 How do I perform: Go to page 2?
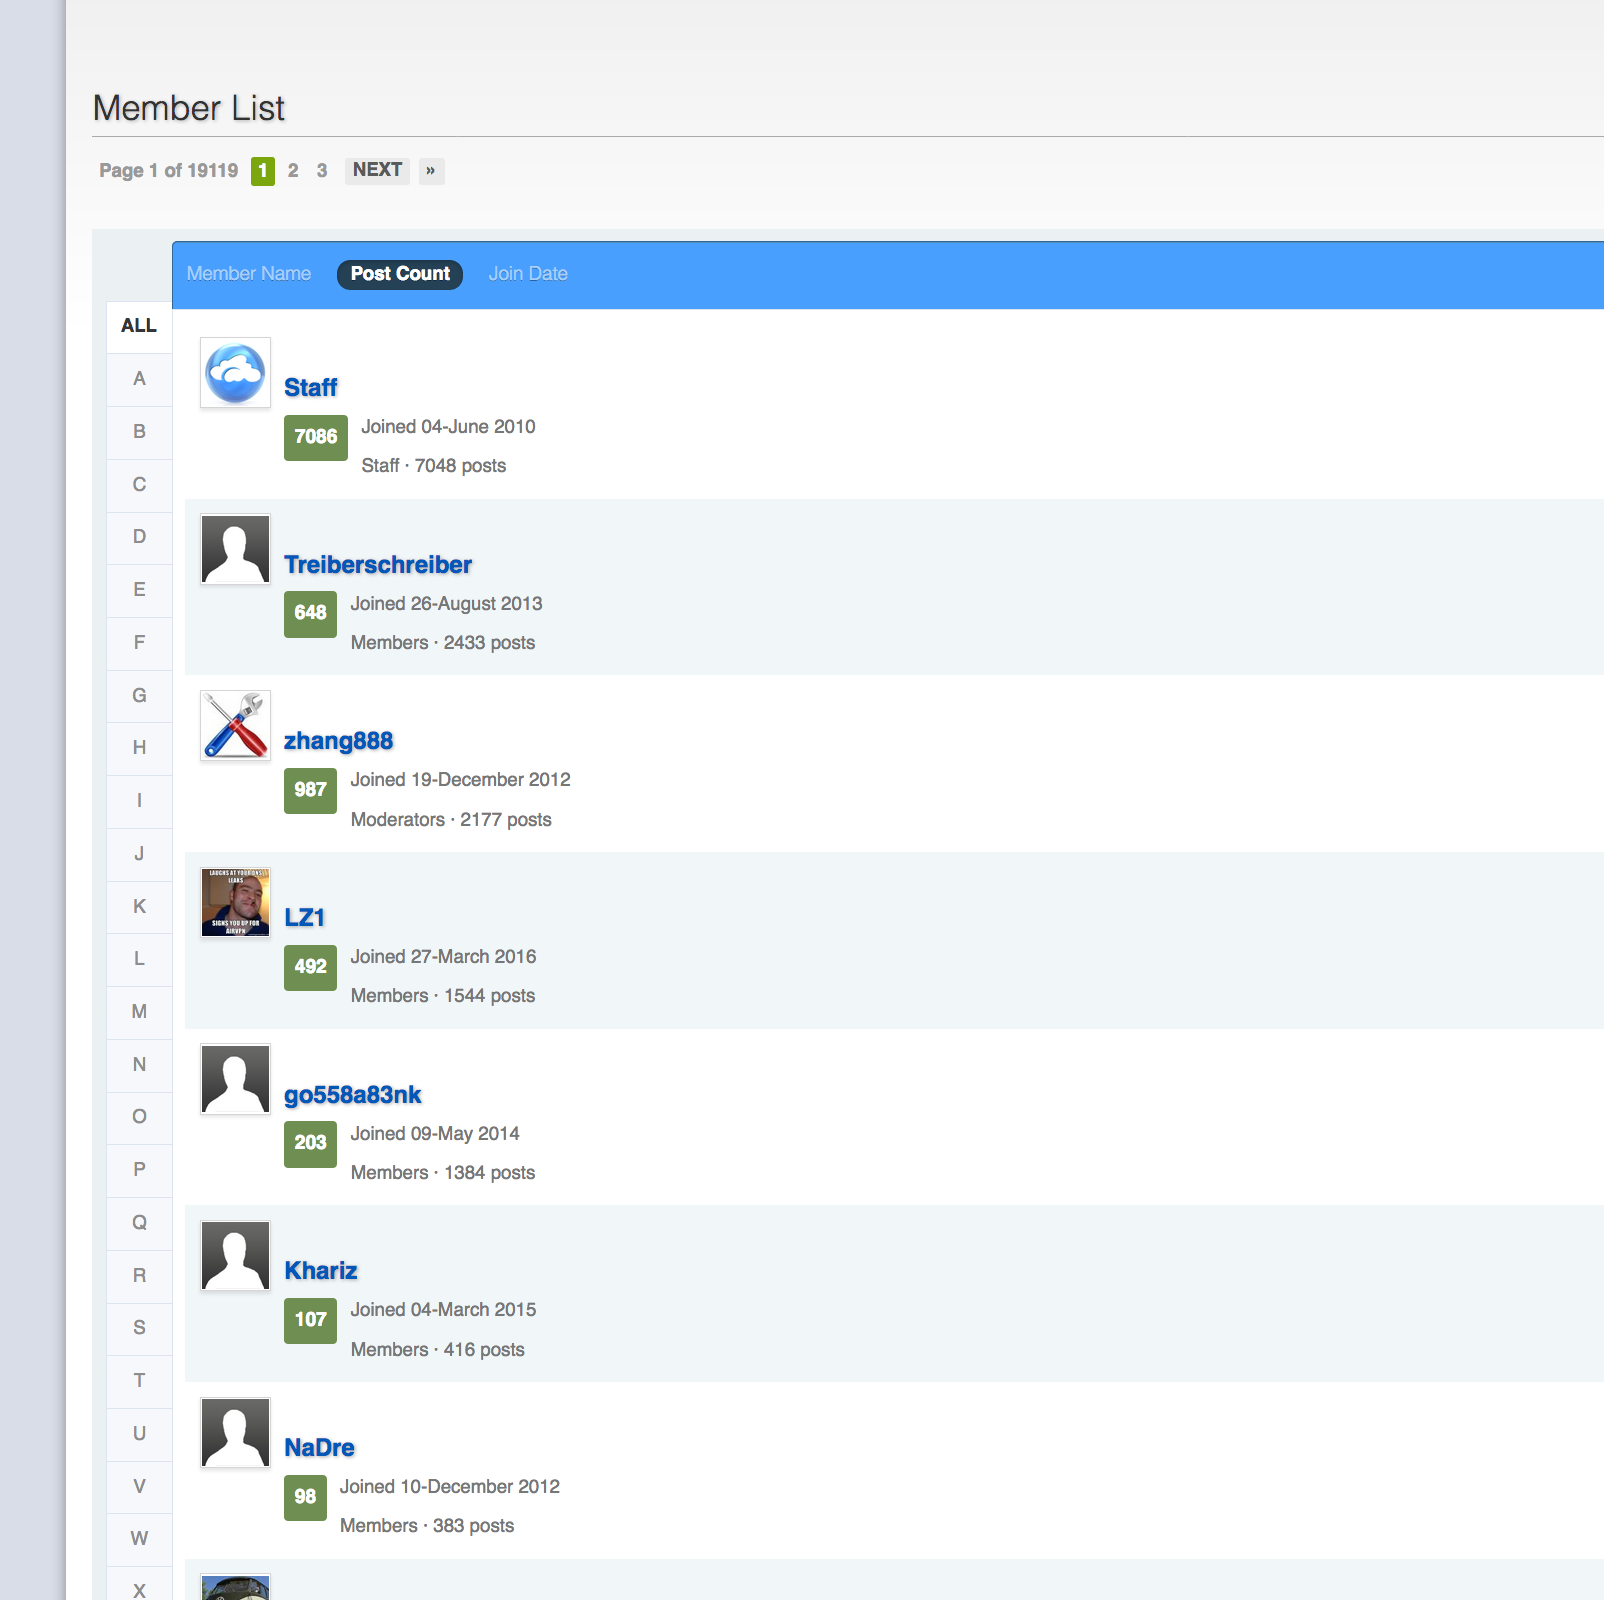(293, 171)
